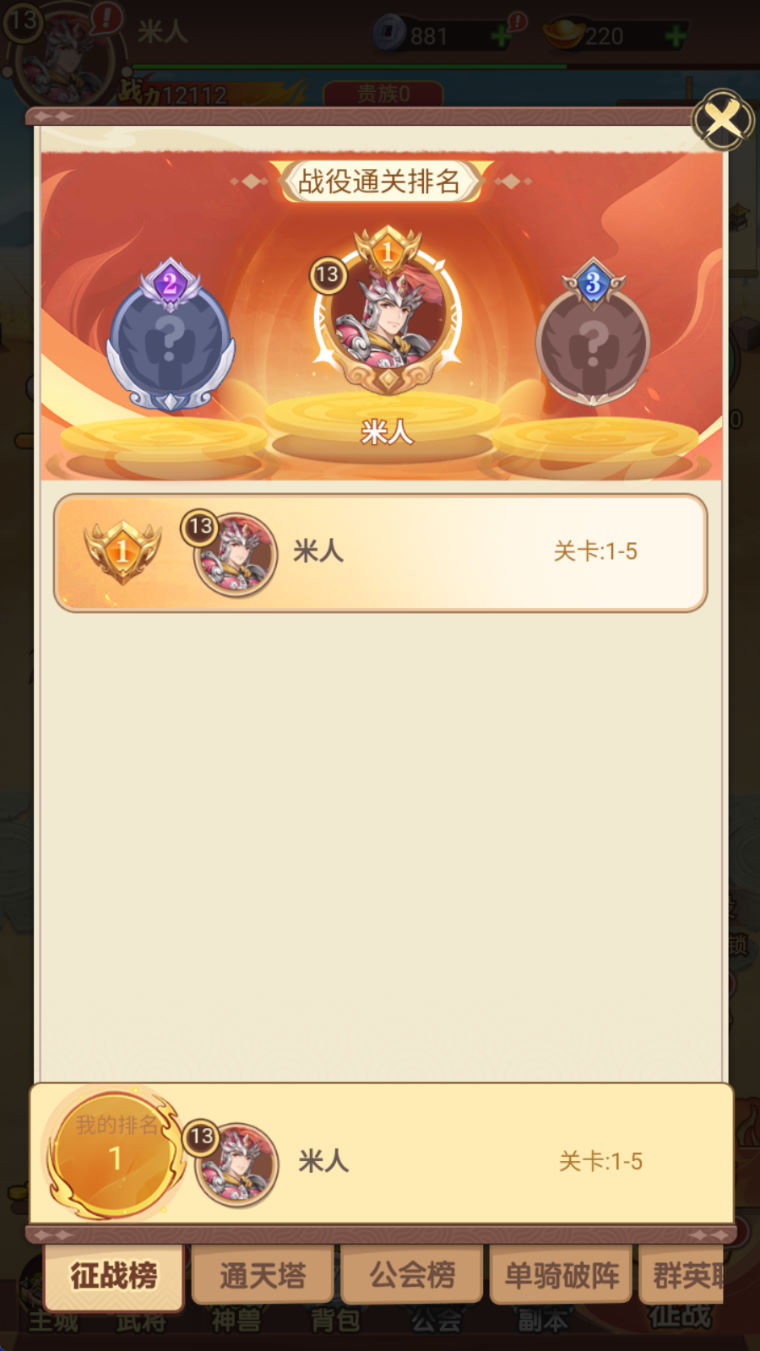The width and height of the screenshot is (760, 1351).
Task: Add copper coins with green plus
Action: (x=501, y=37)
